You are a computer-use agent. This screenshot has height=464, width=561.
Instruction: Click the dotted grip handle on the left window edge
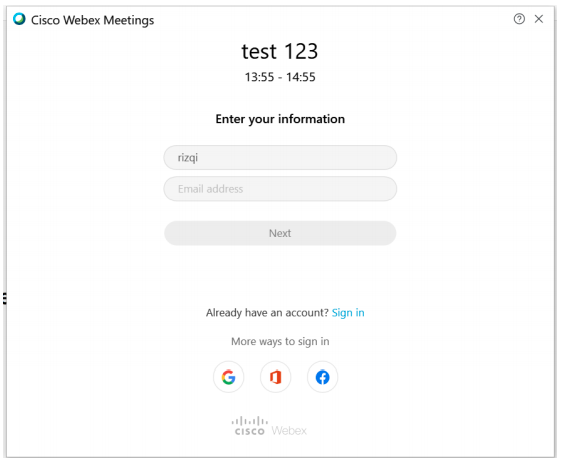pyautogui.click(x=5, y=298)
